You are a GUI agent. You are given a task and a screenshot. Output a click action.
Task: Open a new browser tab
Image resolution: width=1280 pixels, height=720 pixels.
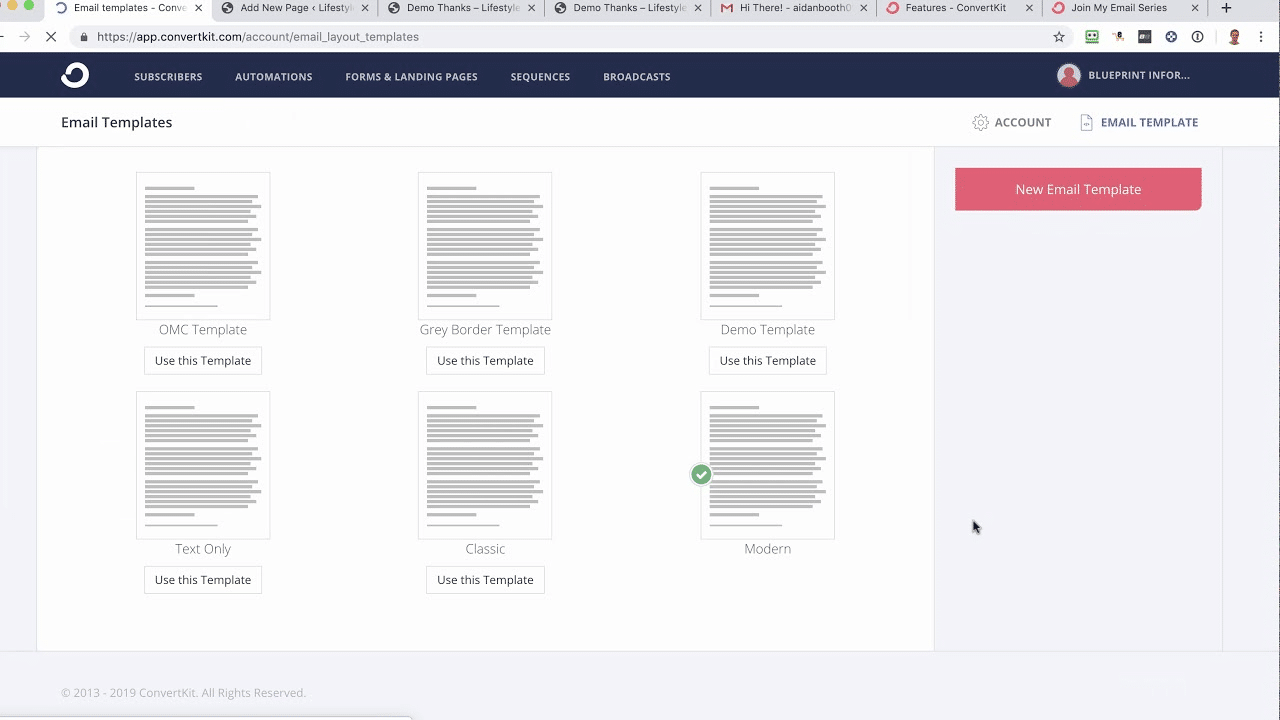click(1226, 8)
